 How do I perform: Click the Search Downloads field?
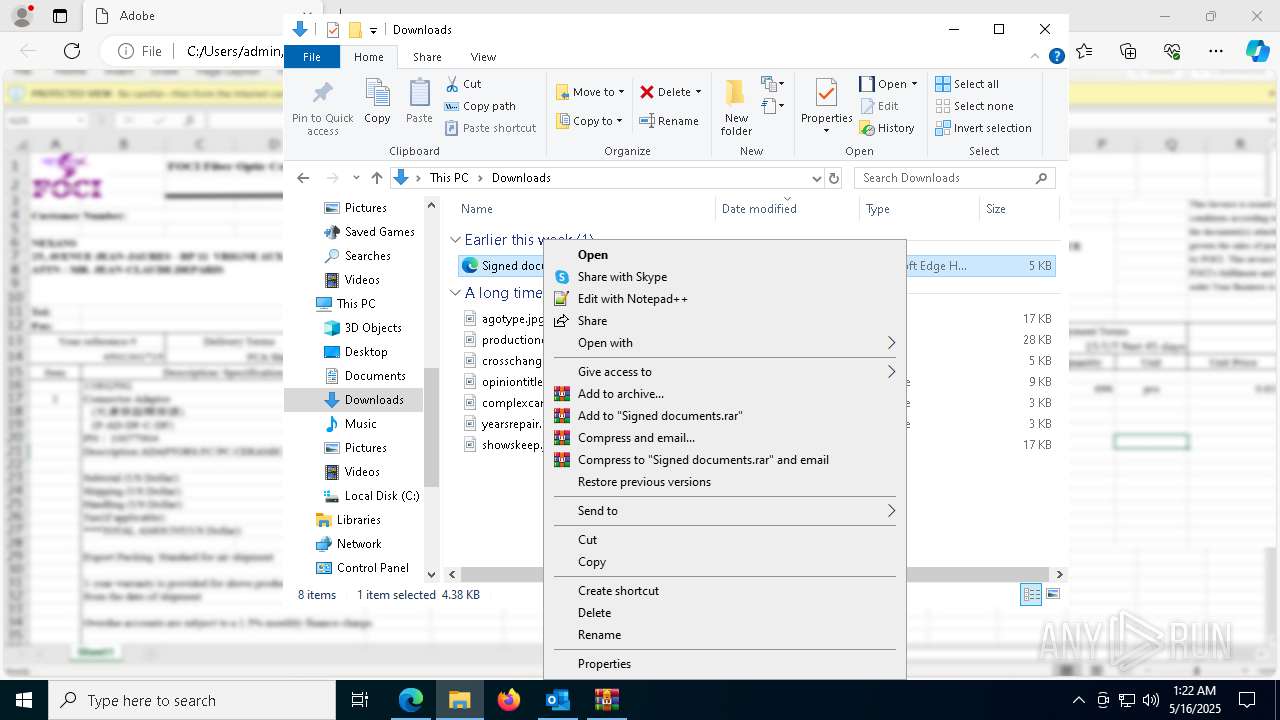[955, 178]
